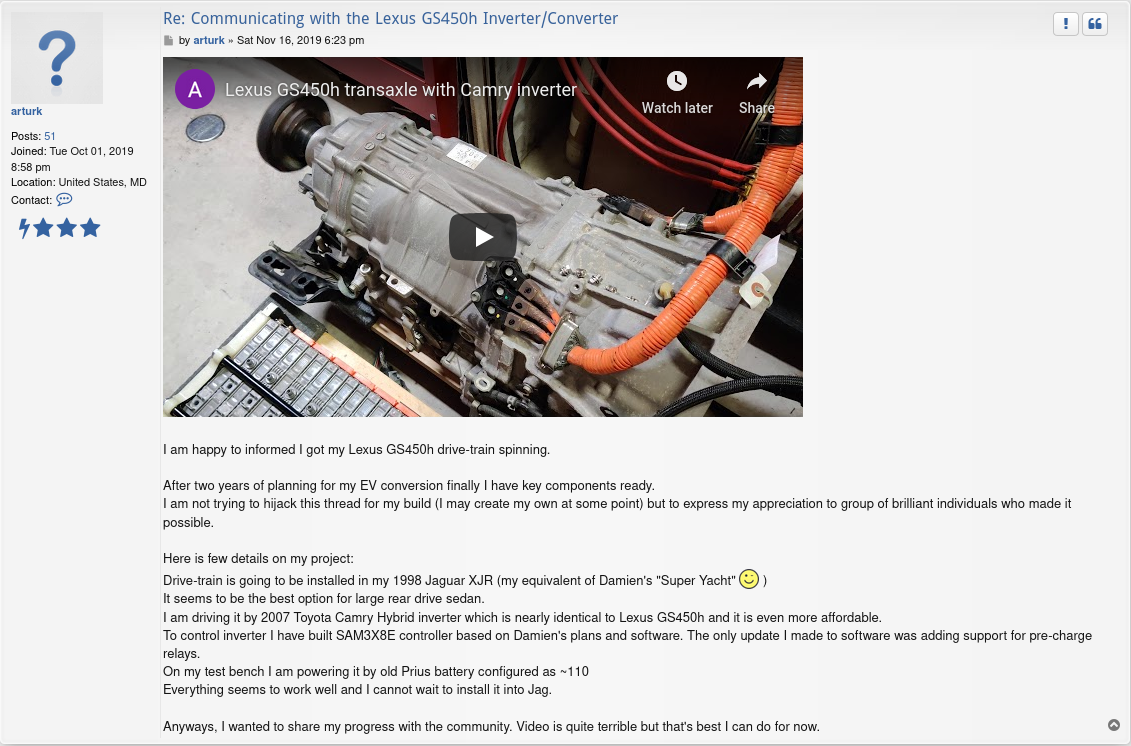This screenshot has height=746, width=1131.
Task: Click the line about the old Prius battery
Action: (x=376, y=671)
